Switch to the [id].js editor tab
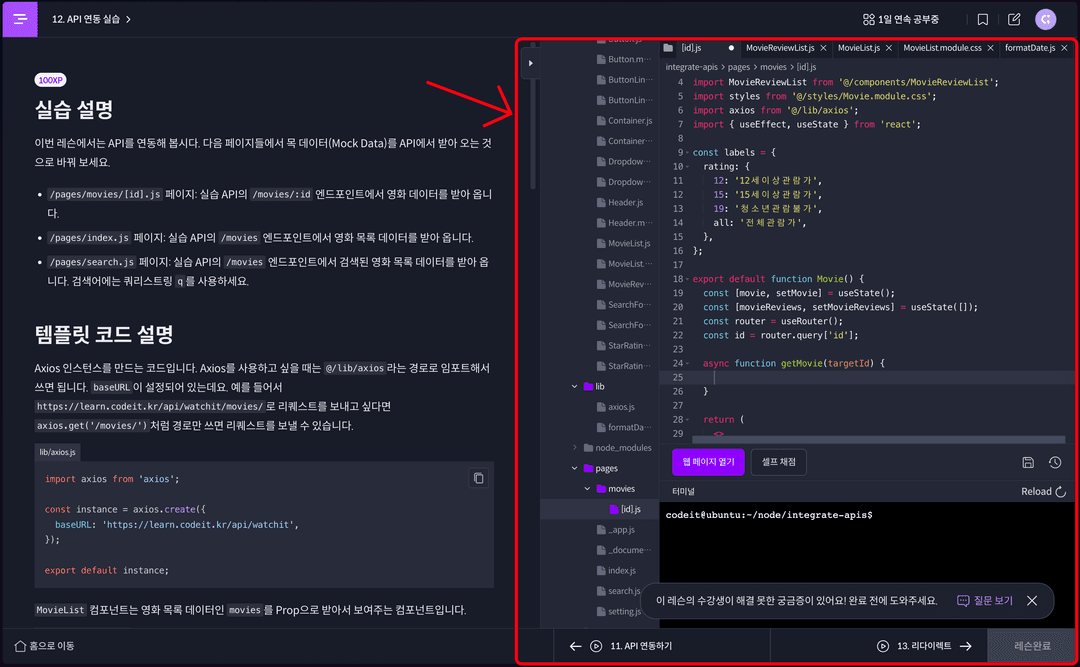Screen dimensions: 1080x667 point(691,48)
